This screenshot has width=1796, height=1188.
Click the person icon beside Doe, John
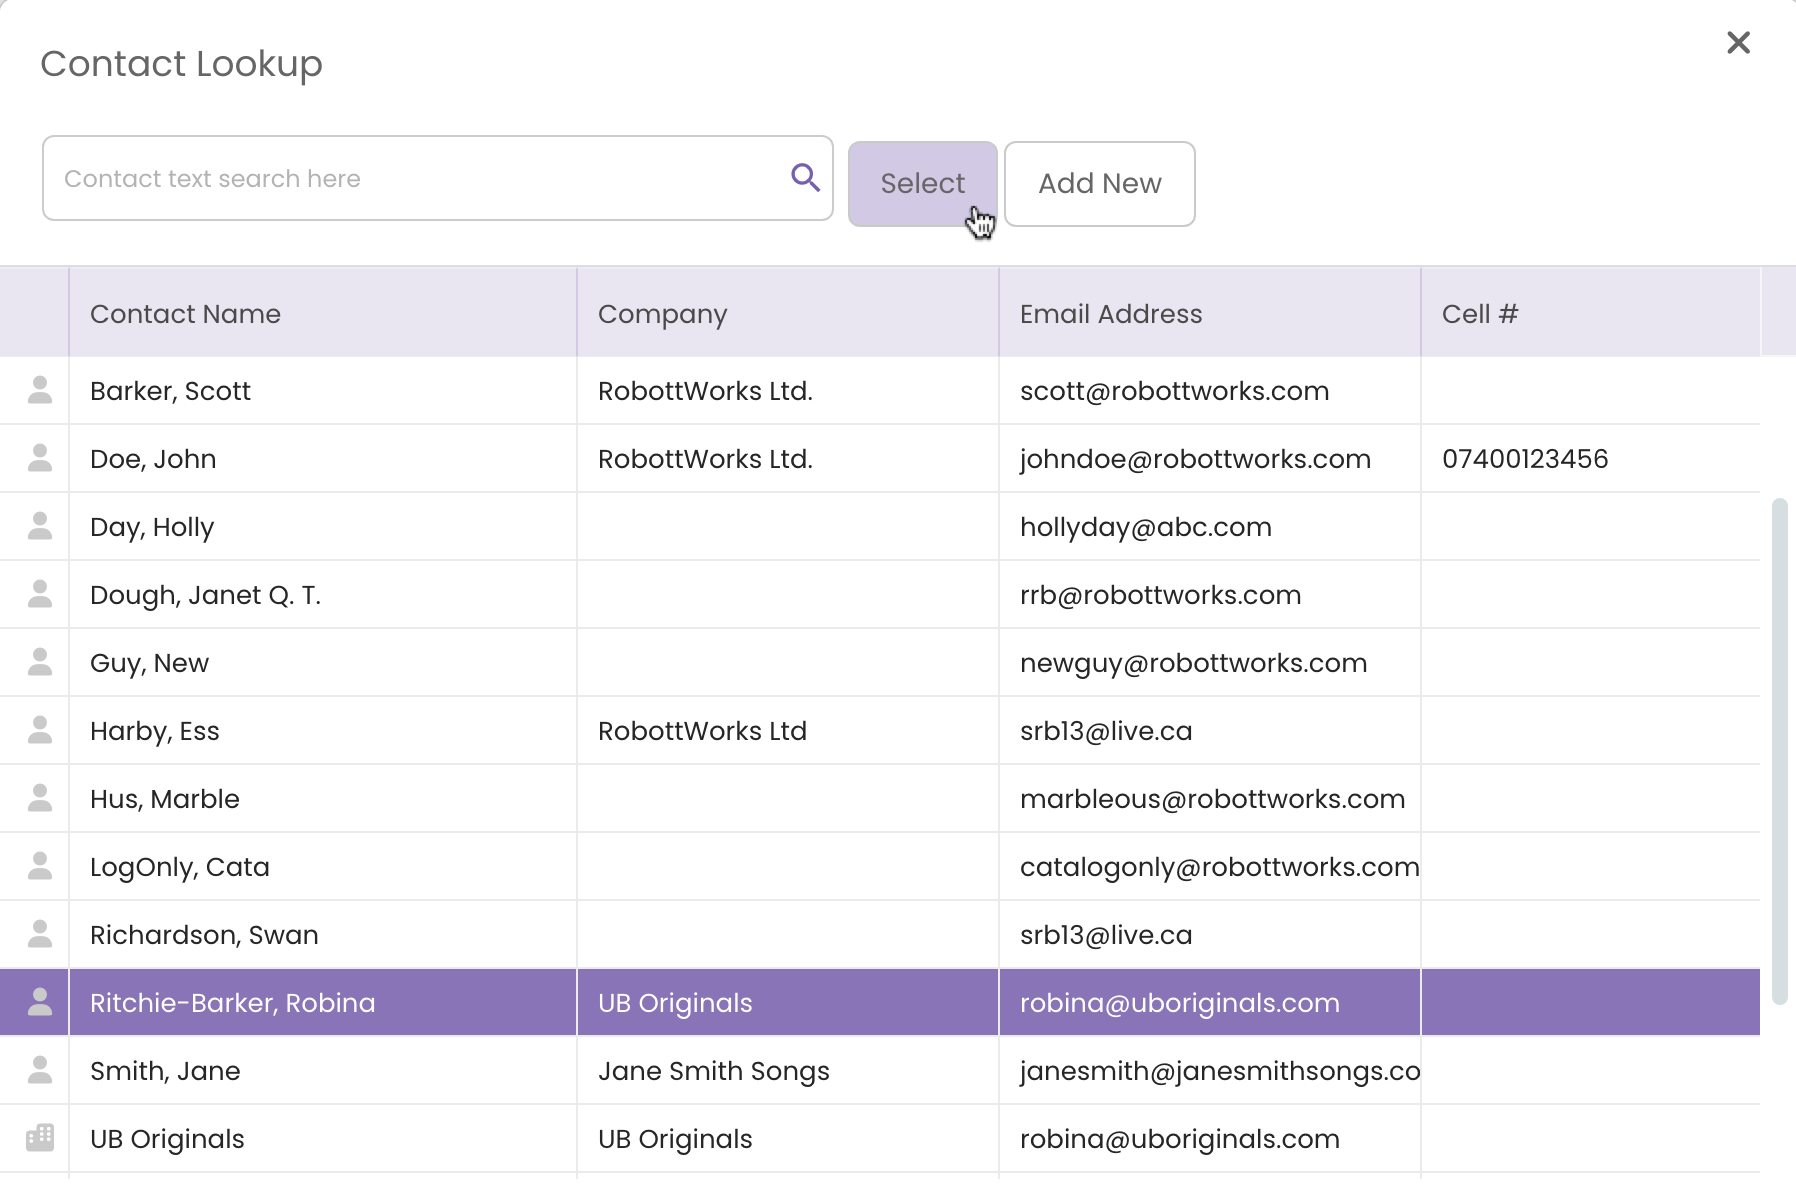[x=40, y=458]
